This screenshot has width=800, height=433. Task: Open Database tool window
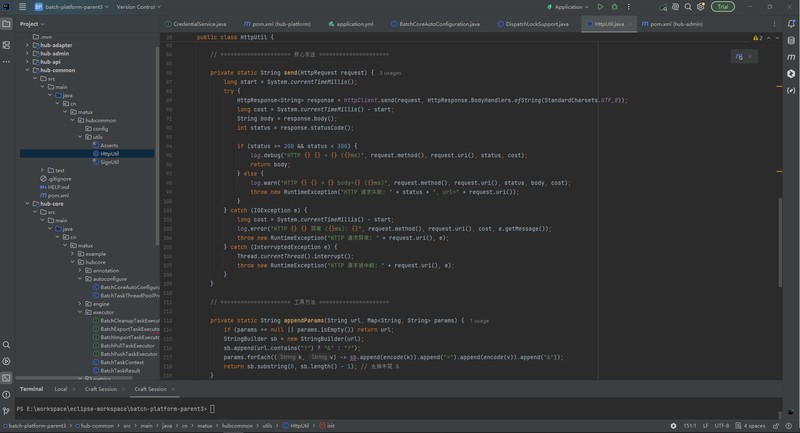point(791,40)
